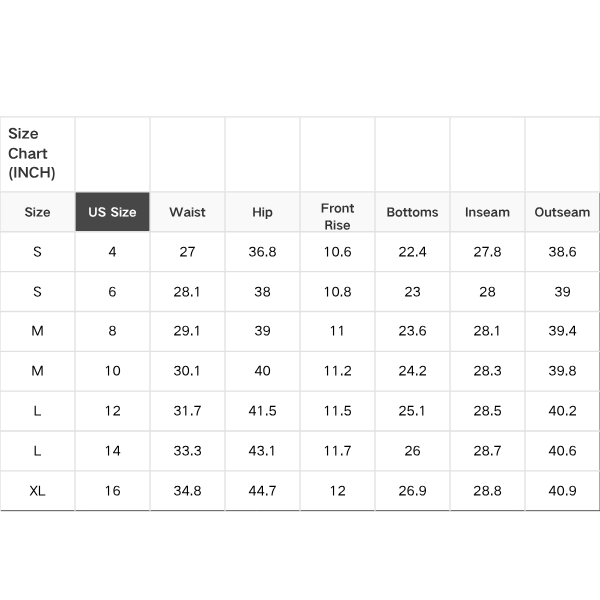Click US size 4 cell
600x600 pixels.
pyautogui.click(x=112, y=252)
